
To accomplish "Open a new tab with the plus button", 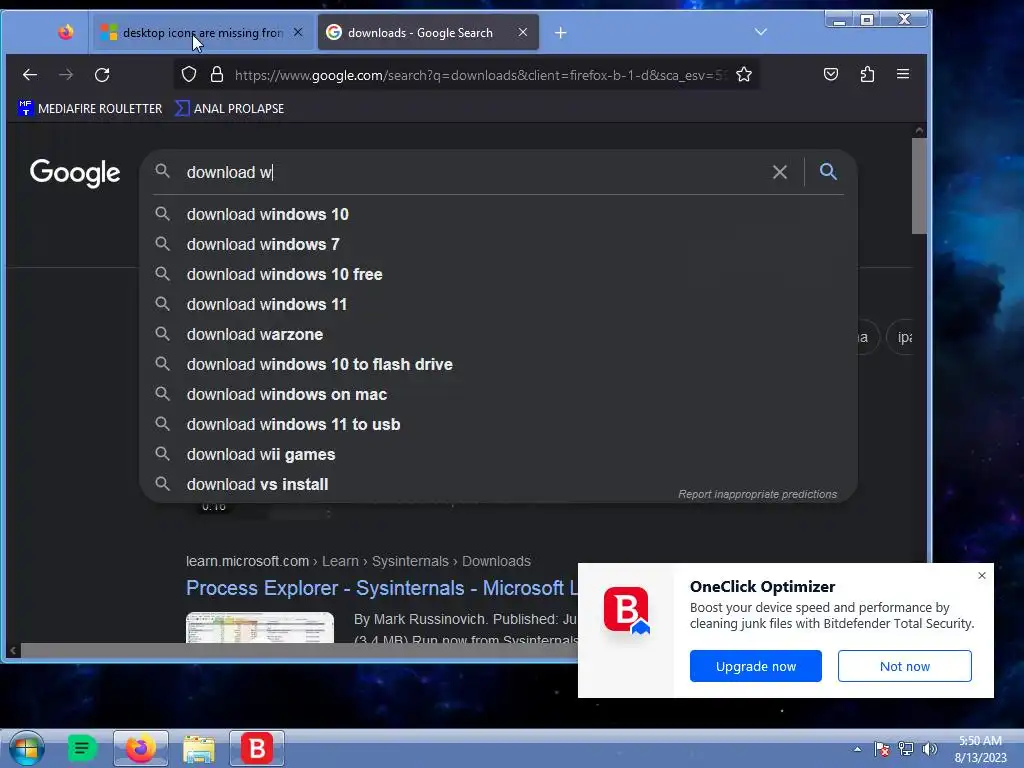I will click(560, 33).
